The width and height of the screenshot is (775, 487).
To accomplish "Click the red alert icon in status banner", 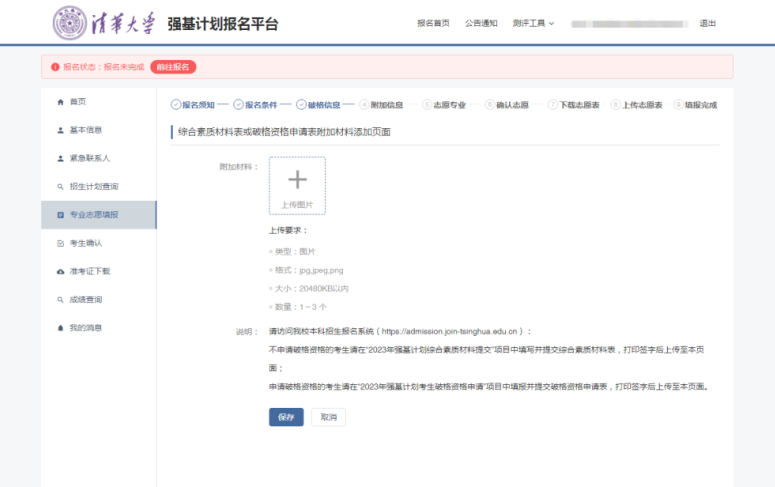I will click(55, 67).
